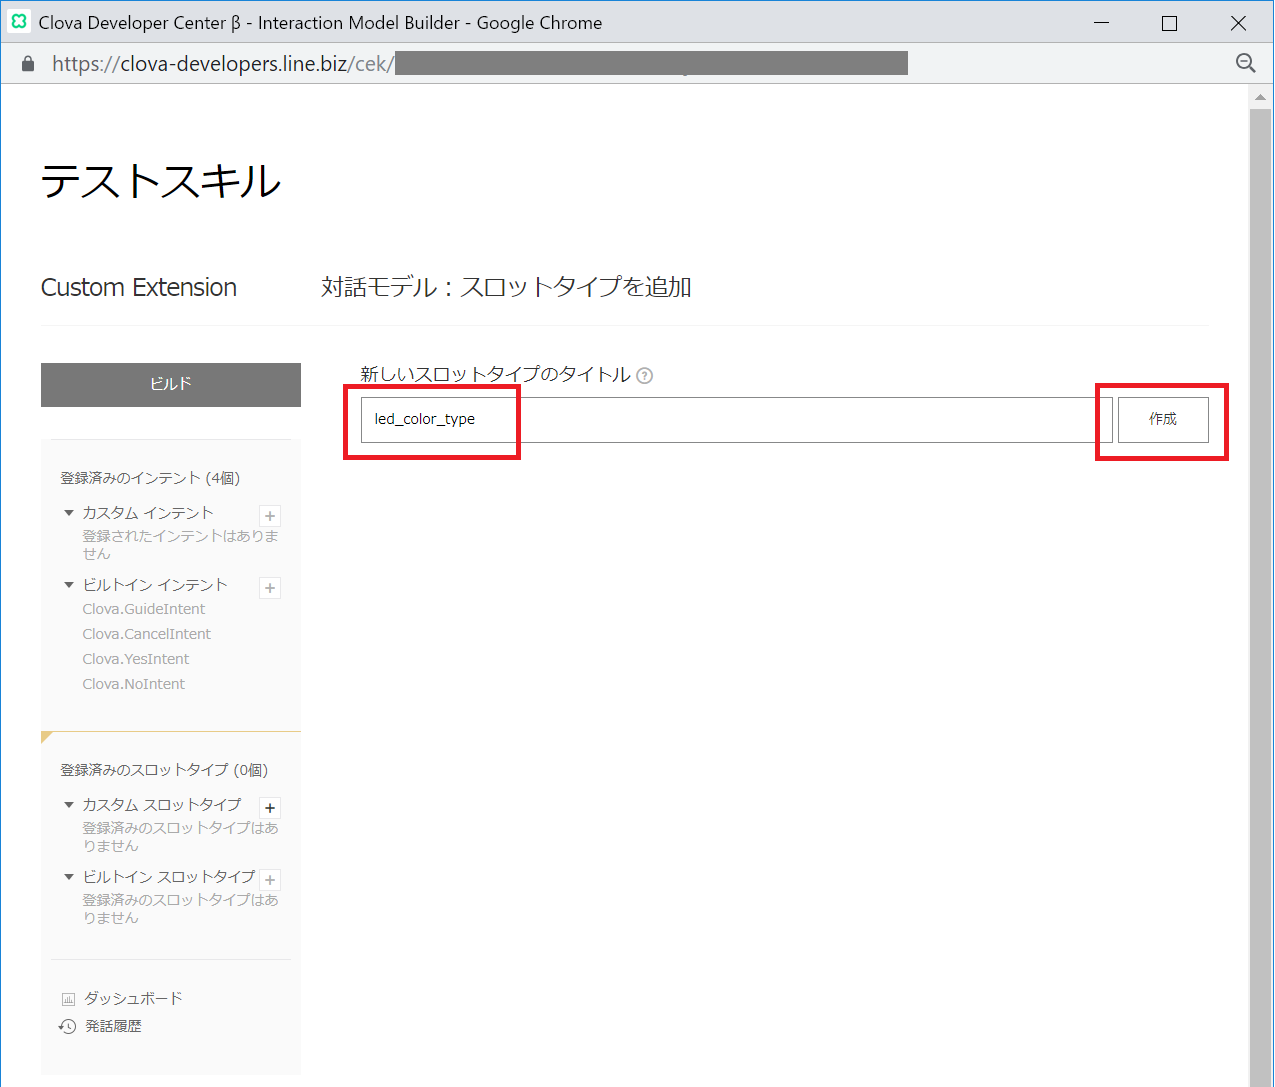Open Clova.NoIntent from the intent list
The image size is (1275, 1087).
(134, 684)
